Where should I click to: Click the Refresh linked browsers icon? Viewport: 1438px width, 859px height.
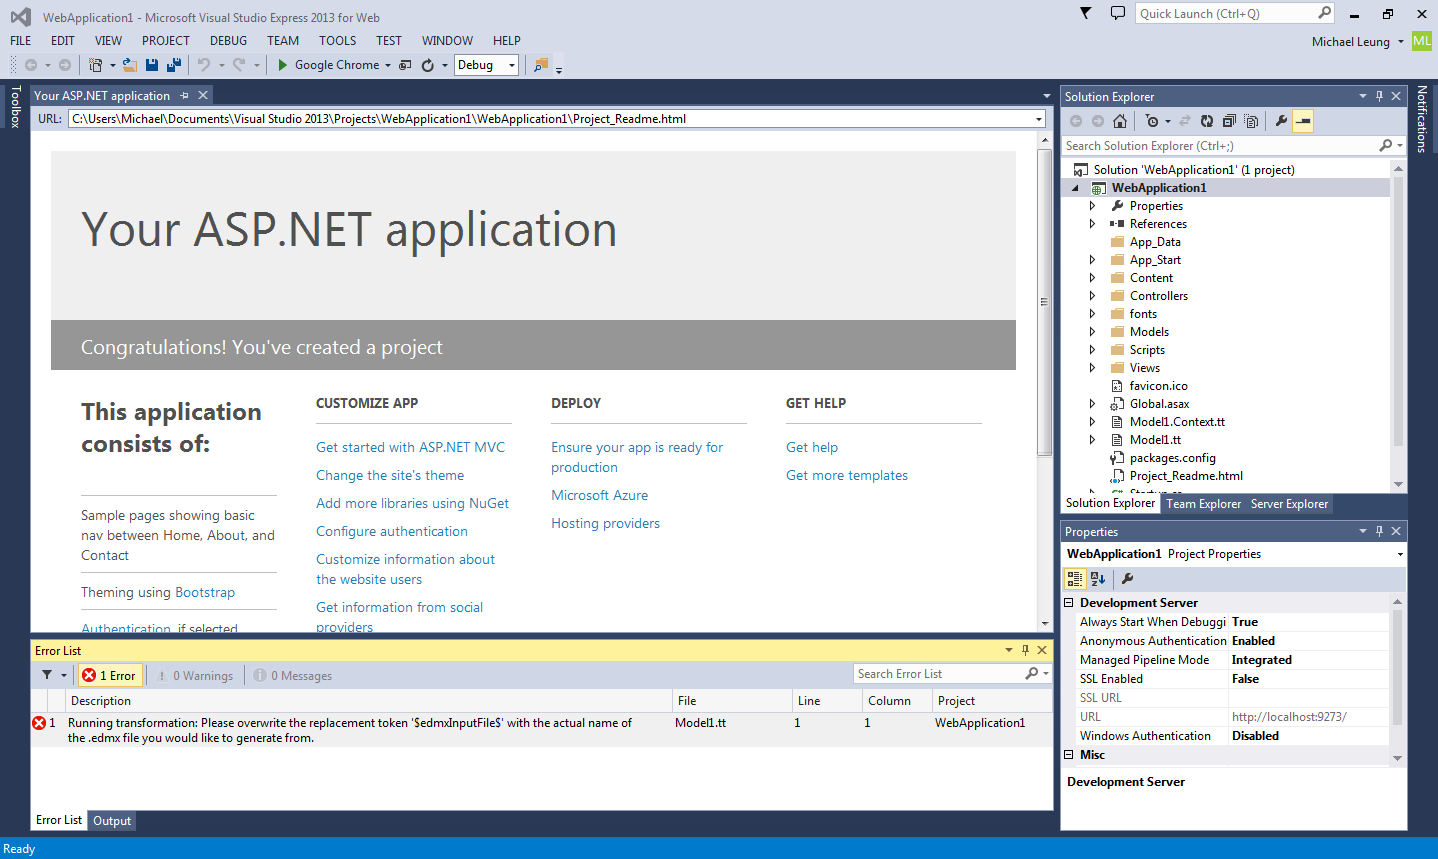click(x=428, y=65)
